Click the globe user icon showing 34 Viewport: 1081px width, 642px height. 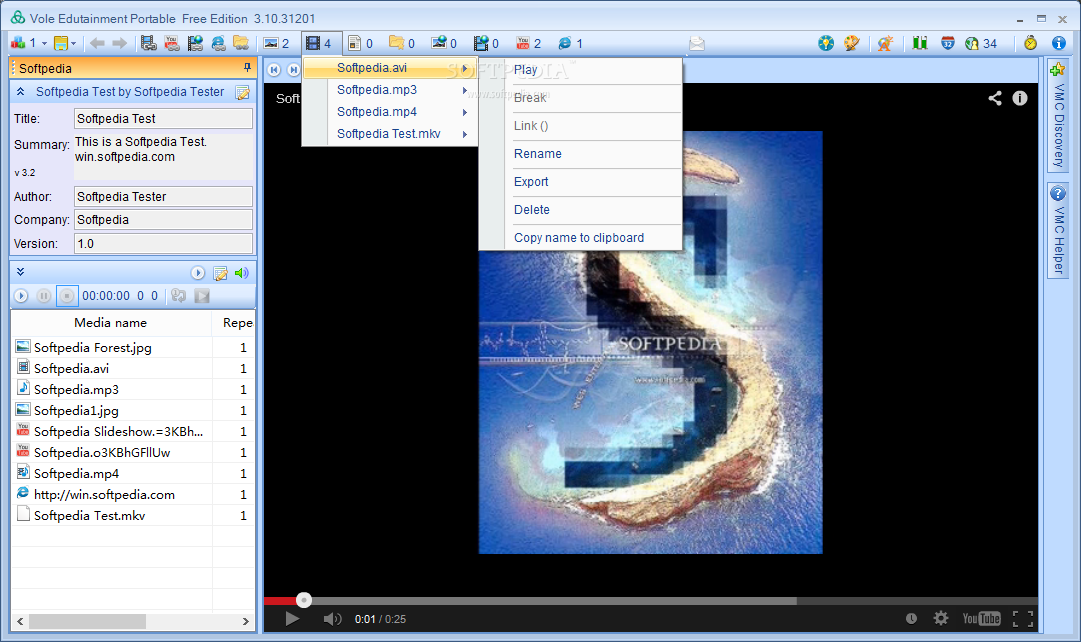point(981,43)
